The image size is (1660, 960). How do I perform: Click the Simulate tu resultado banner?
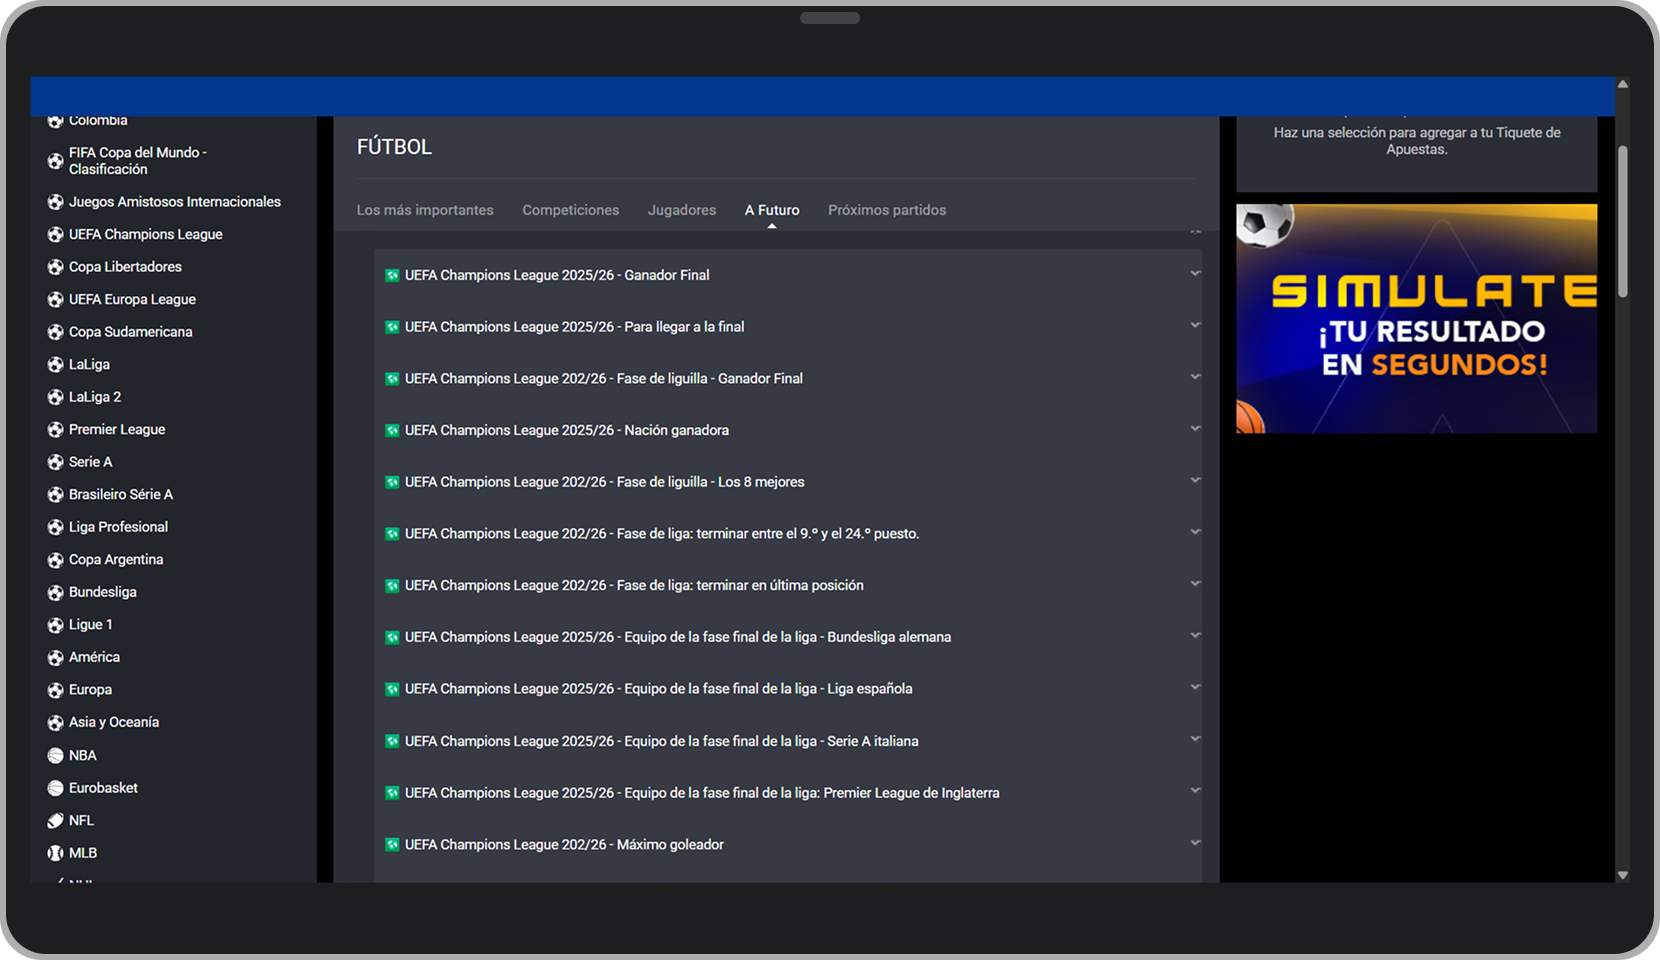point(1416,319)
